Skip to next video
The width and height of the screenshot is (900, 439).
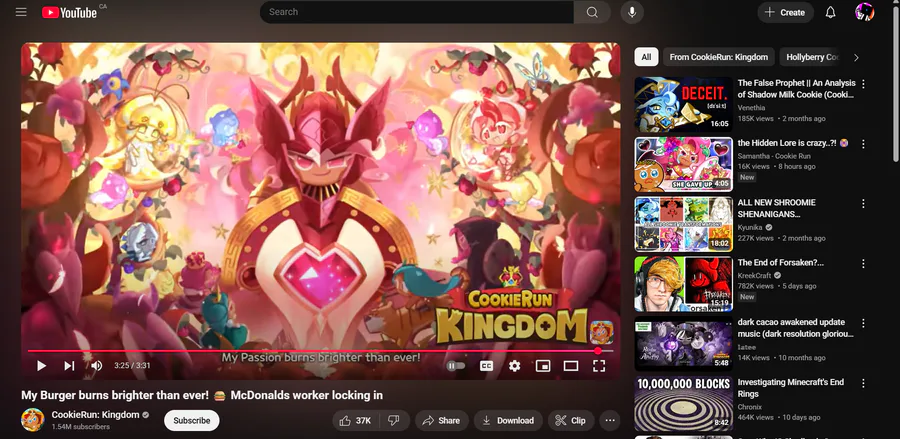tap(69, 366)
